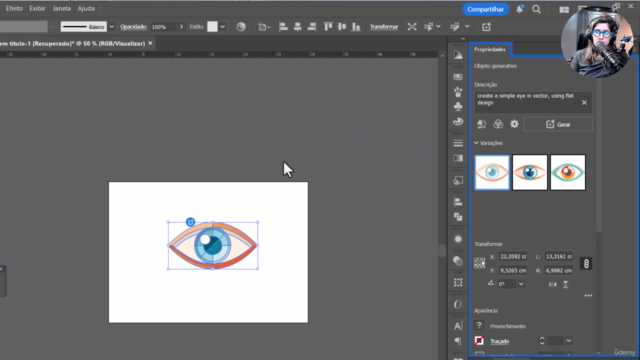Viewport: 640px width, 360px height.
Task: Select the sem título-1 document tab
Action: pos(72,43)
